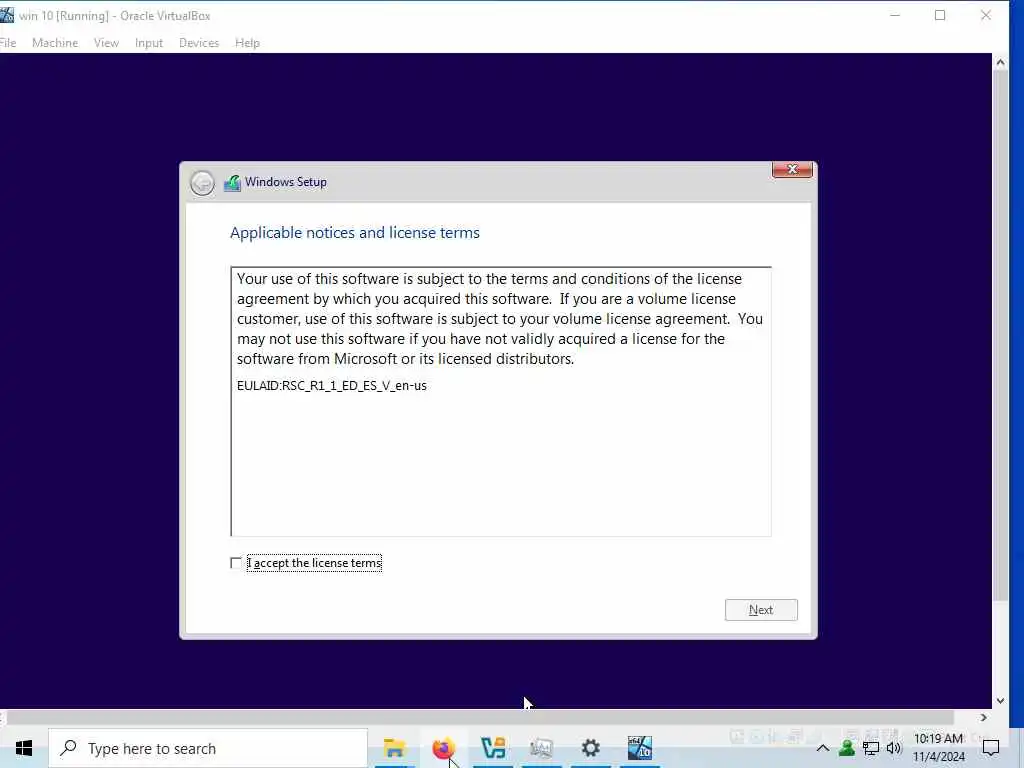Viewport: 1024px width, 768px height.
Task: Go back using the Windows Setup back arrow
Action: coord(202,183)
